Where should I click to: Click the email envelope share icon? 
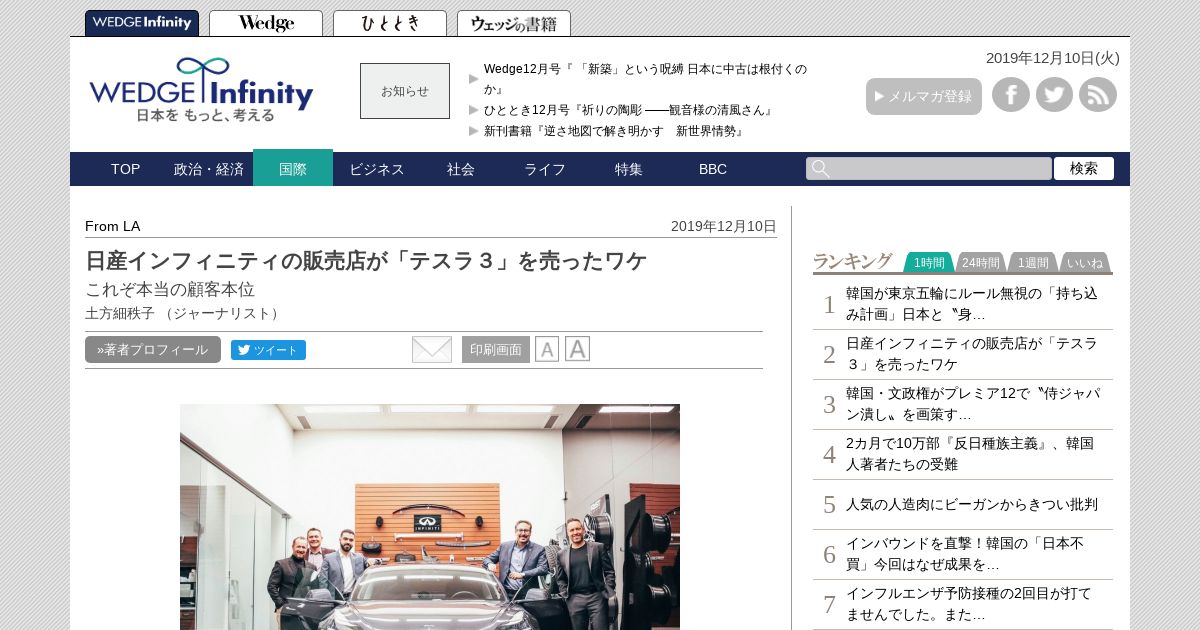pyautogui.click(x=432, y=349)
